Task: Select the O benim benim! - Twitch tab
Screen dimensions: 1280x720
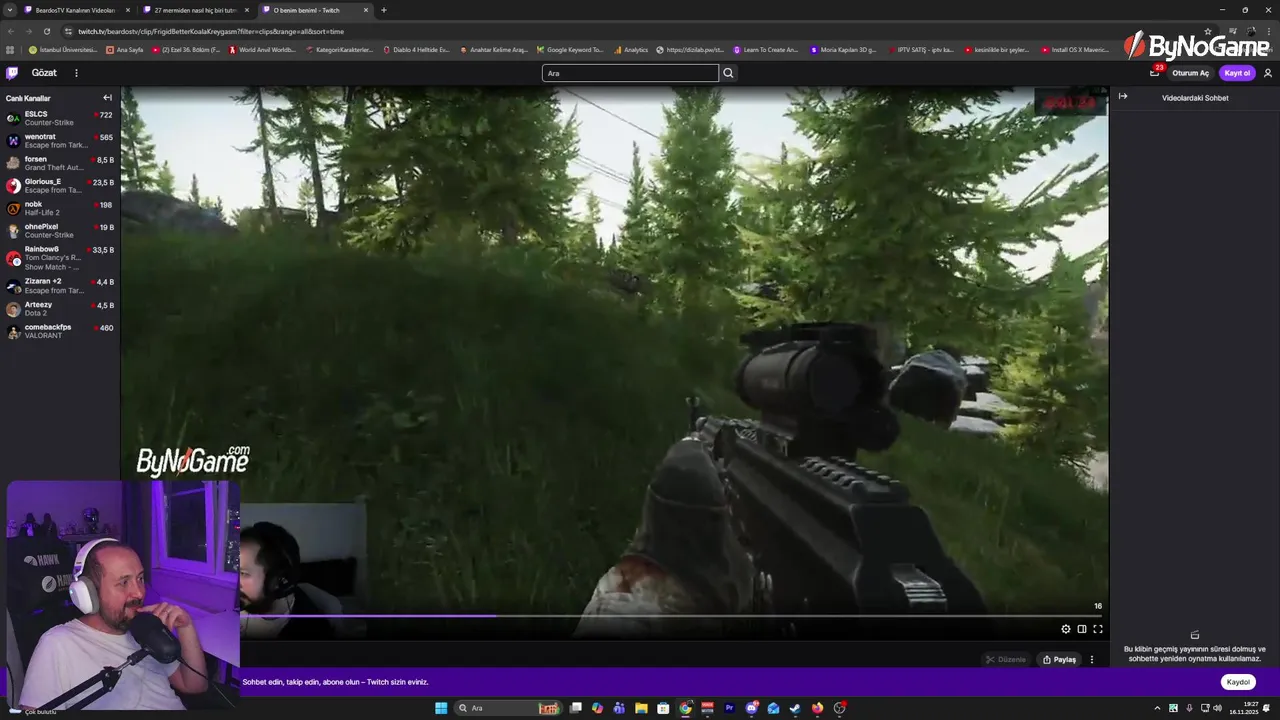Action: [x=316, y=10]
